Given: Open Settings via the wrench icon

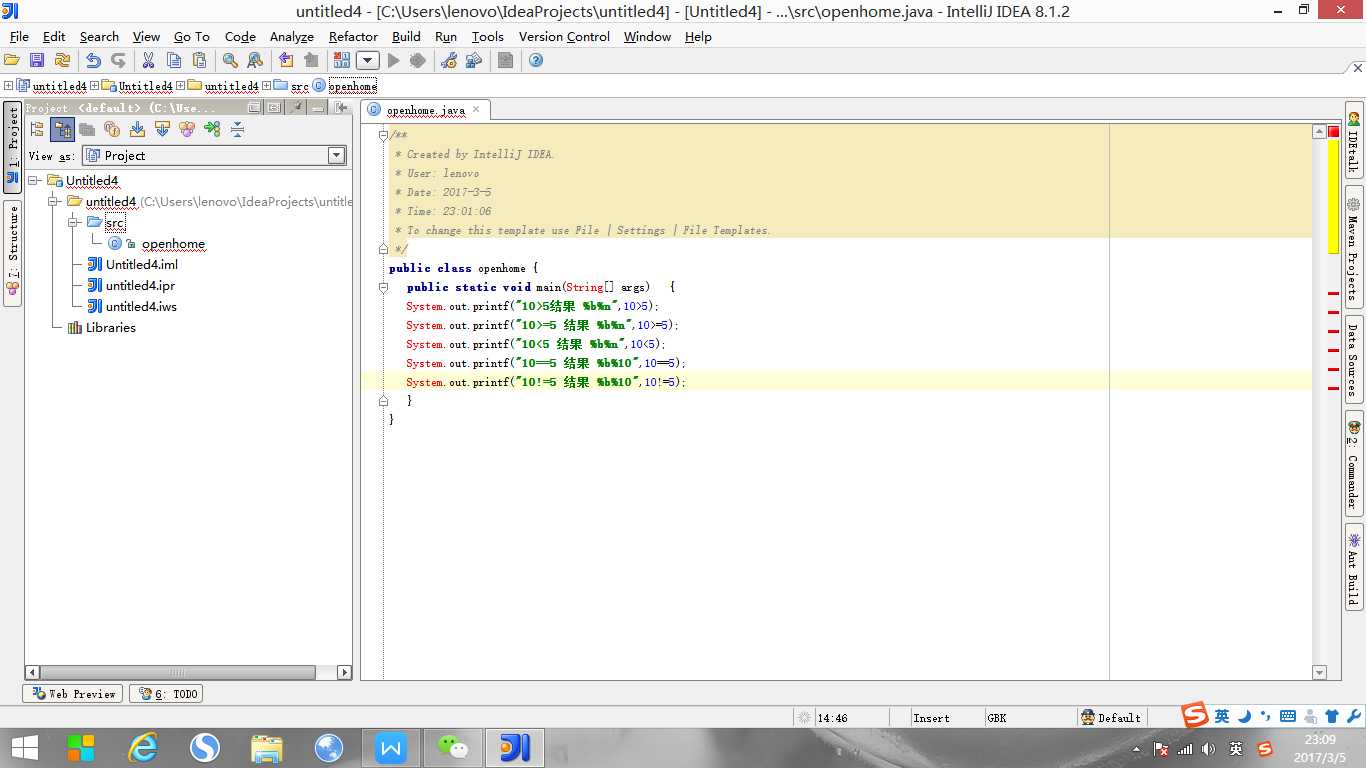Looking at the screenshot, I should click(449, 61).
